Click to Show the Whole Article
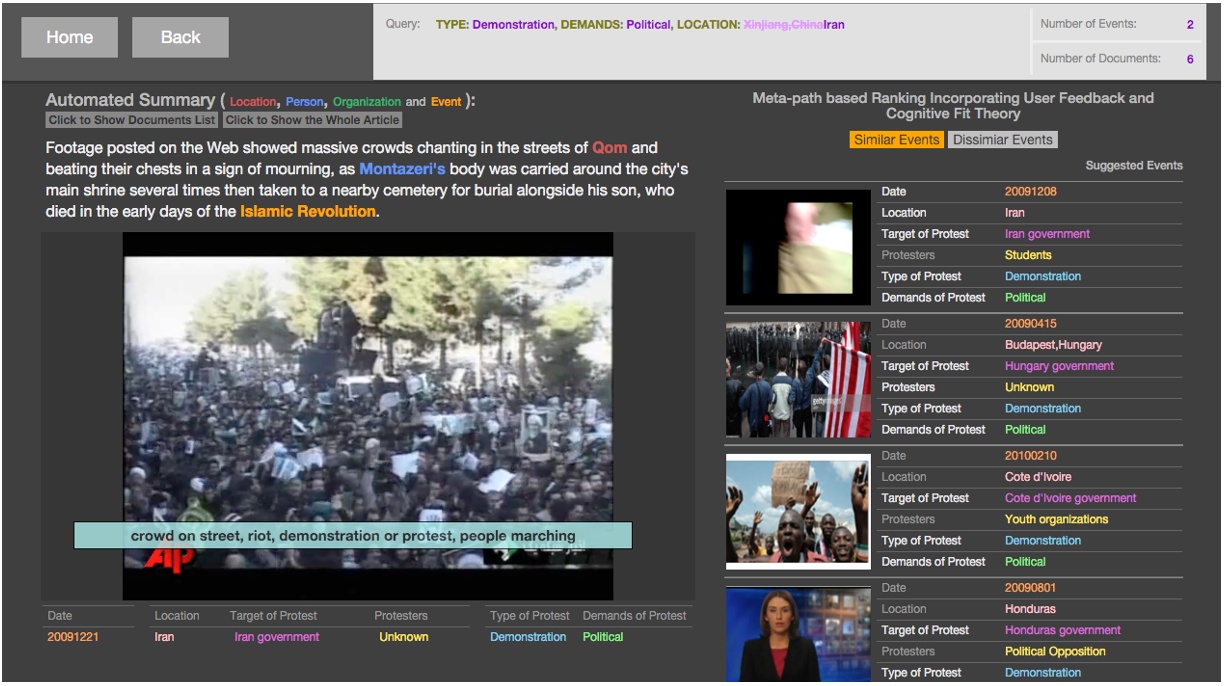 [312, 120]
